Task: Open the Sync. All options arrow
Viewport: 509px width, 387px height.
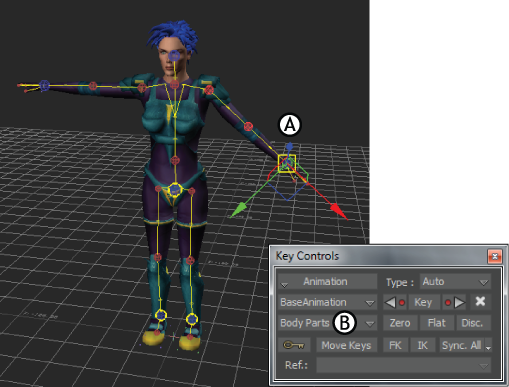Action: 488,346
